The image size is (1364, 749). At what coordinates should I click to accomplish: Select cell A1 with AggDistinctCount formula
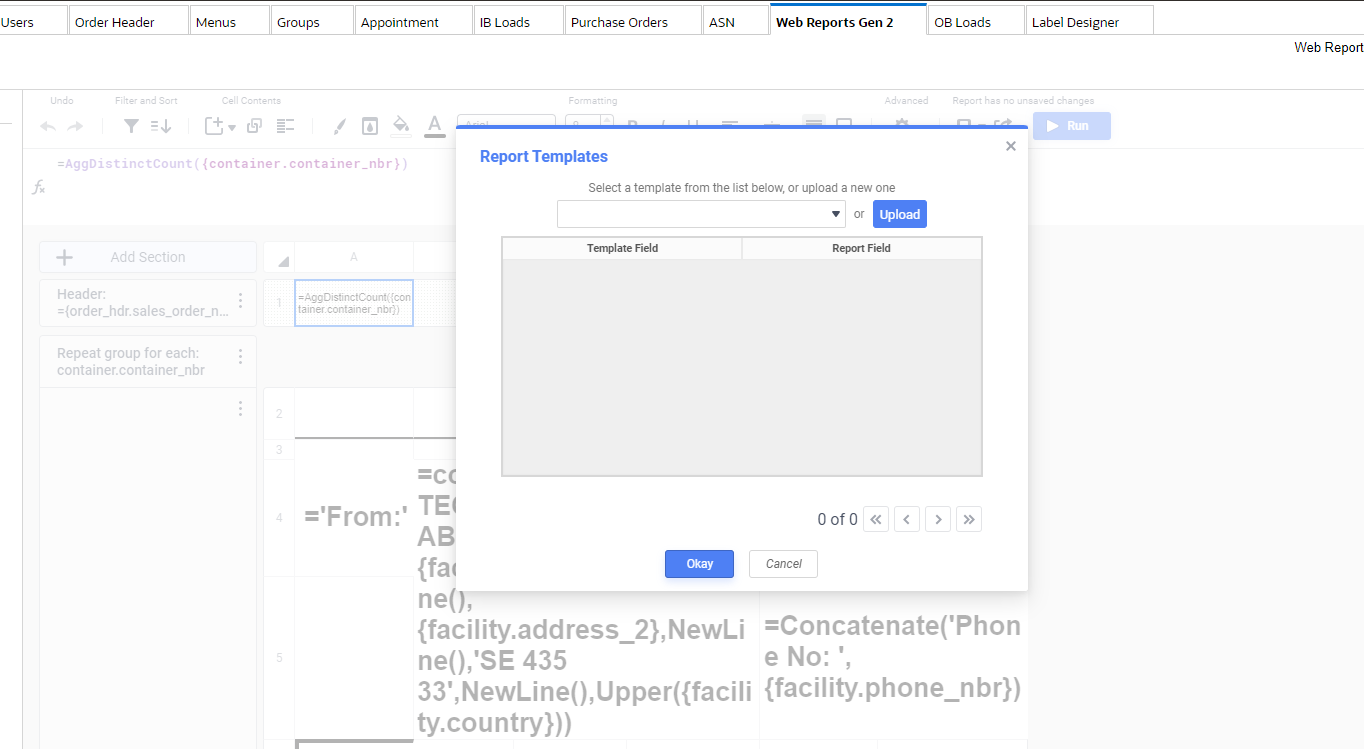coord(354,303)
